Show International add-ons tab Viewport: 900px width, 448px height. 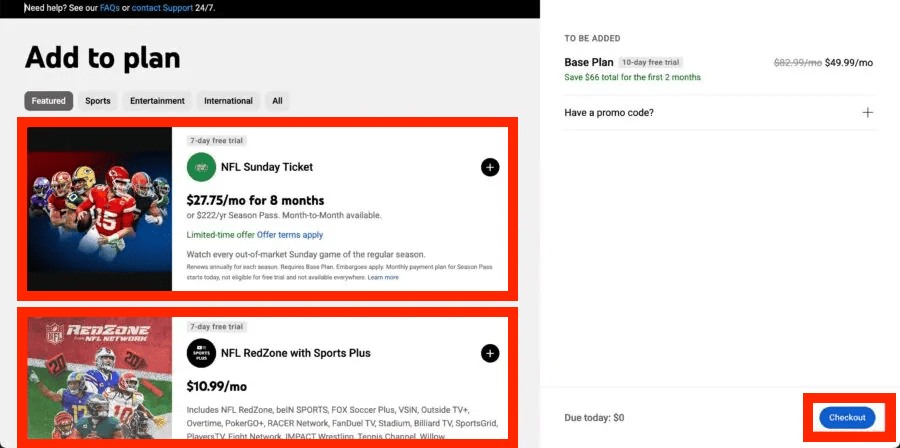coord(228,101)
